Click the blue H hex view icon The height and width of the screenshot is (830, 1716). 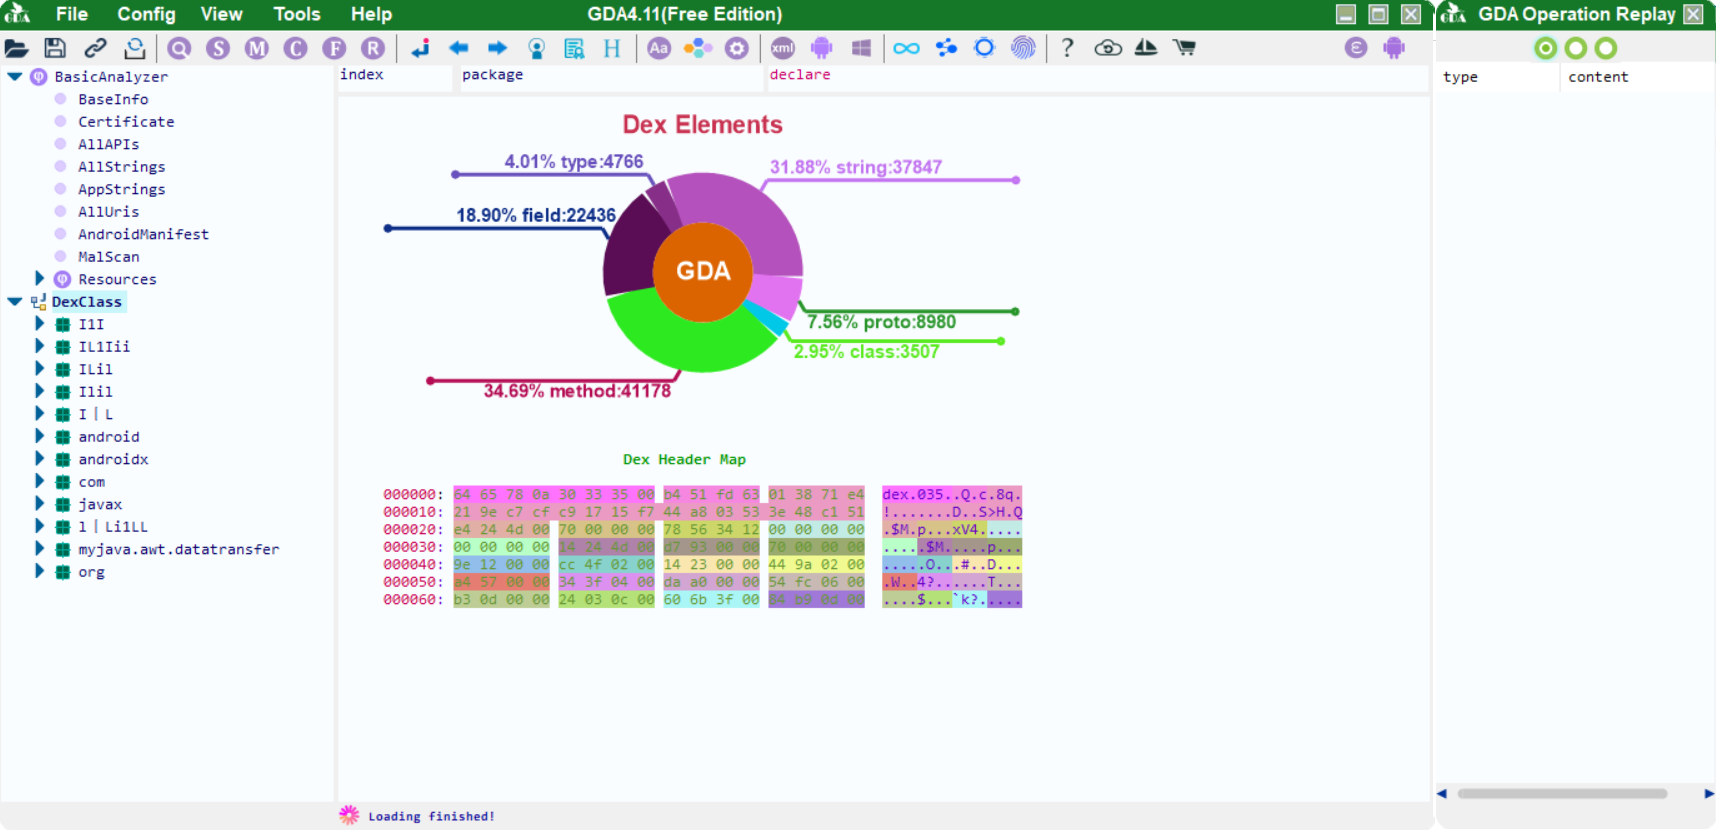[x=612, y=48]
